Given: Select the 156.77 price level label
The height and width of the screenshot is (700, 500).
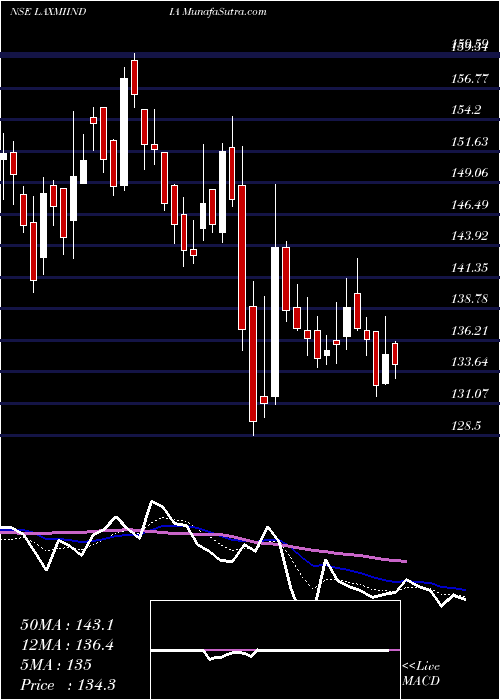Looking at the screenshot, I should pos(470,79).
